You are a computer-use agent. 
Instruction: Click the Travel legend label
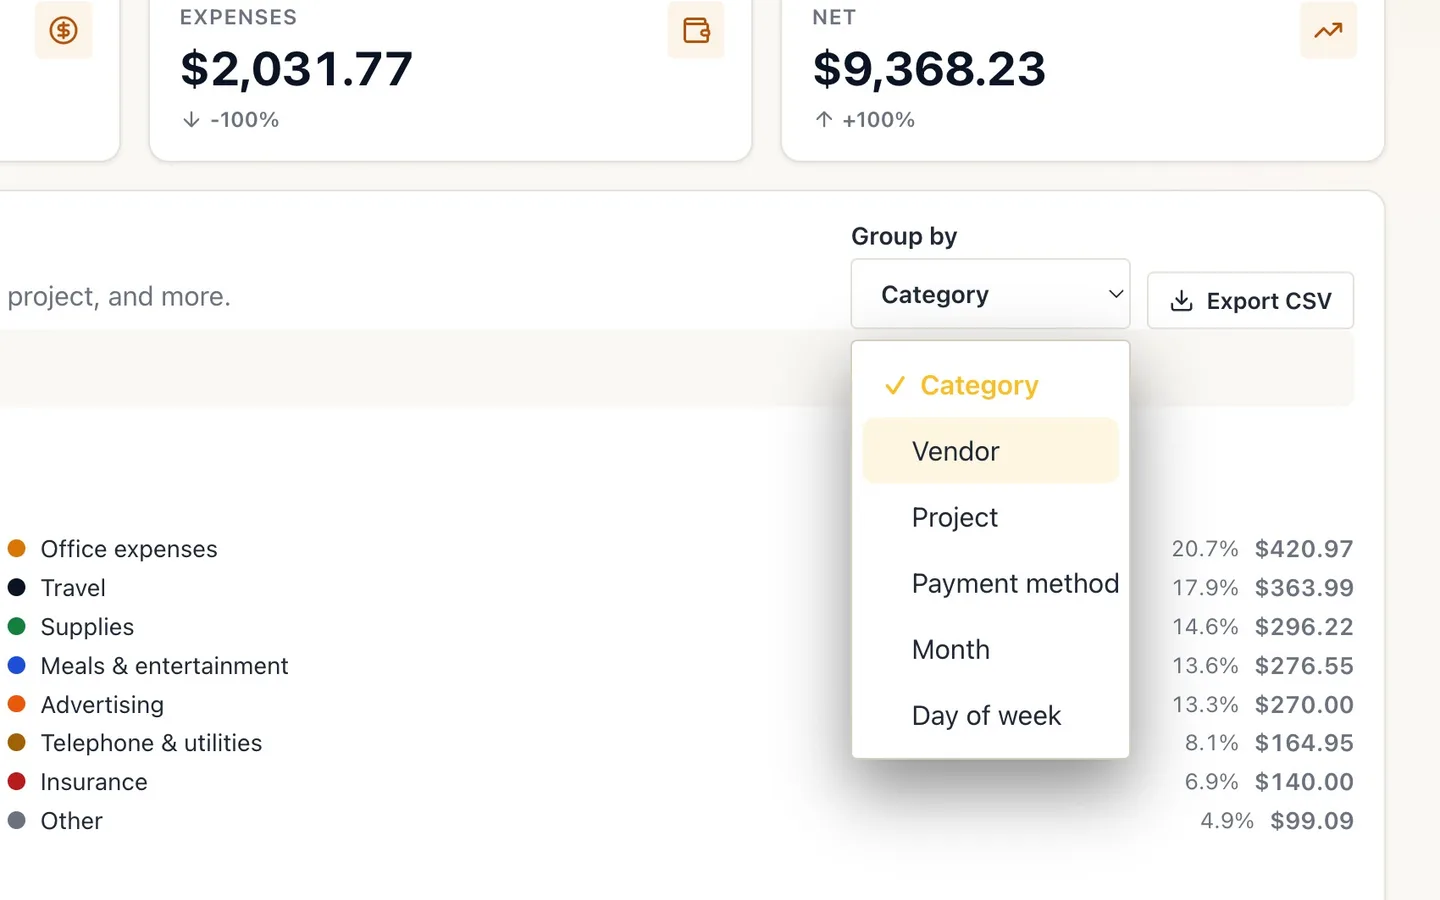pyautogui.click(x=73, y=588)
